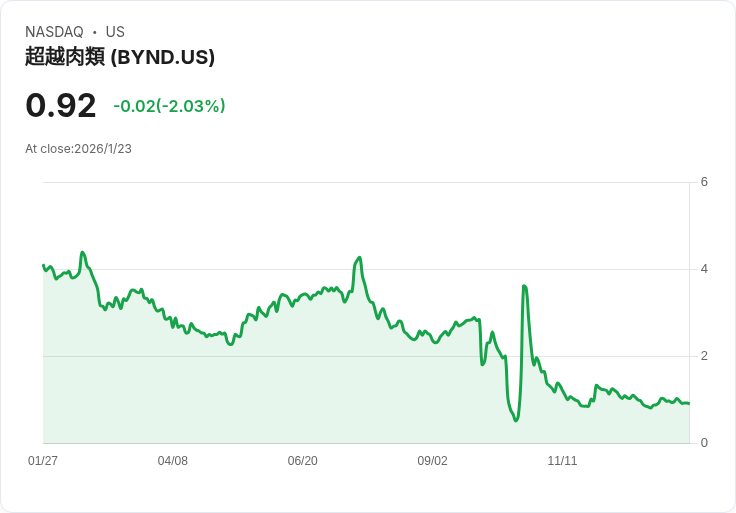Click the 4 value on price axis
This screenshot has width=736, height=513.
pos(704,269)
